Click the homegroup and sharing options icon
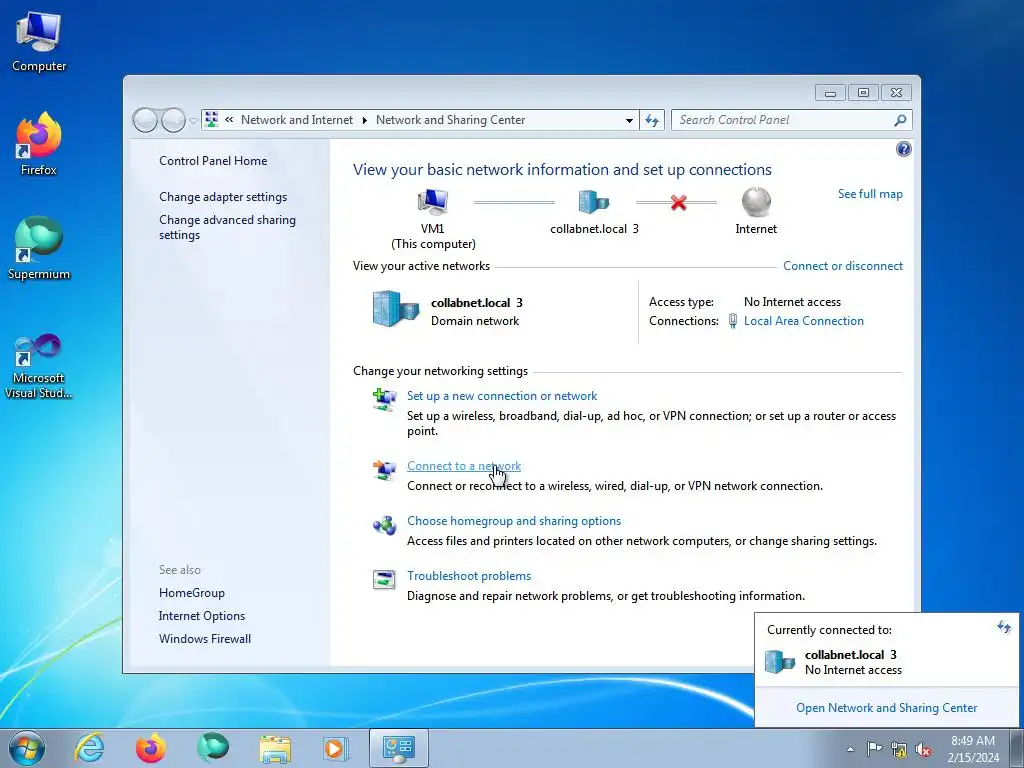 click(x=384, y=524)
